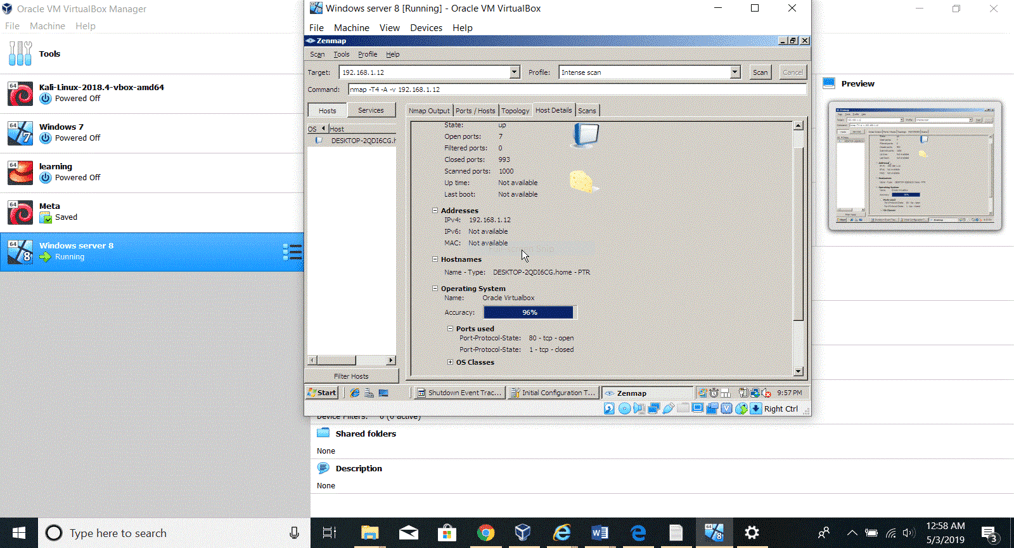Image resolution: width=1014 pixels, height=548 pixels.
Task: Expand the OS Classes section
Action: pyautogui.click(x=450, y=362)
